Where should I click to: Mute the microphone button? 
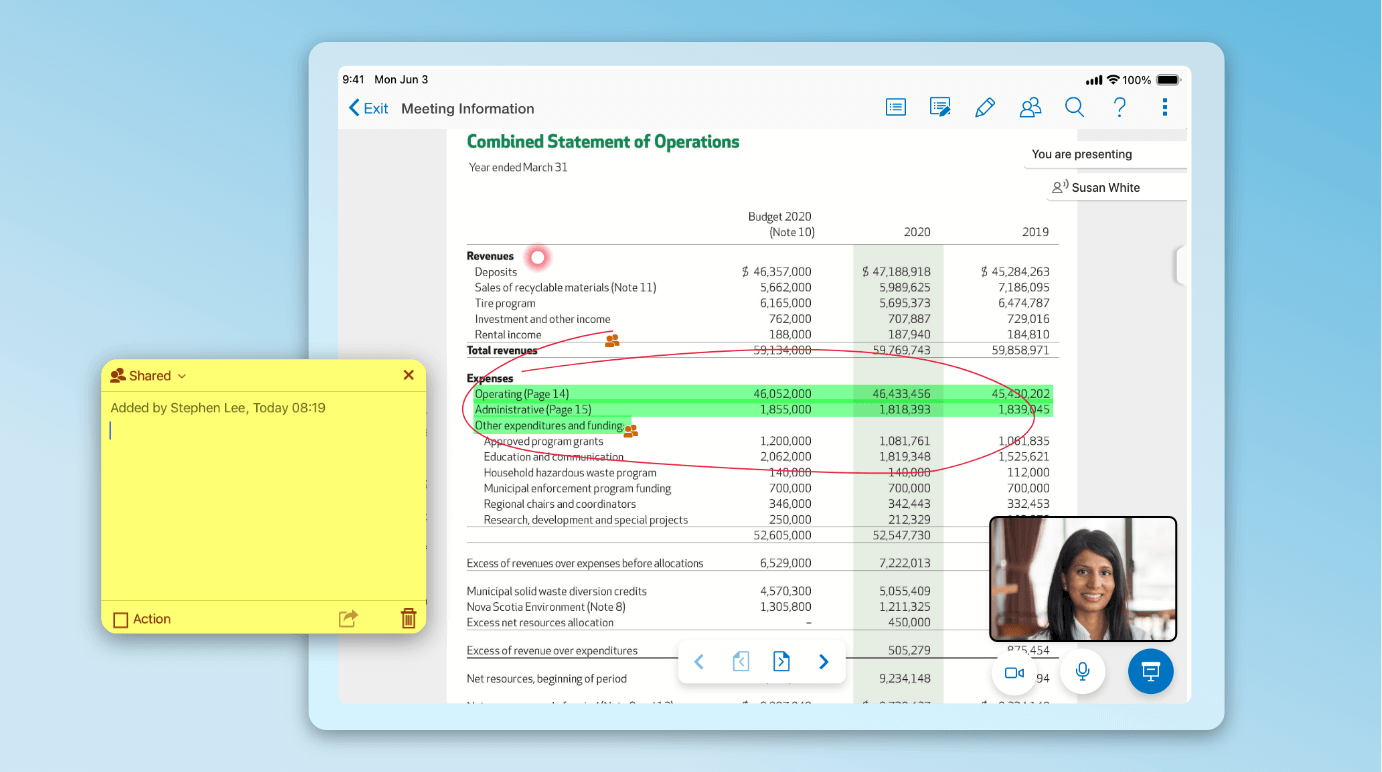click(1082, 672)
